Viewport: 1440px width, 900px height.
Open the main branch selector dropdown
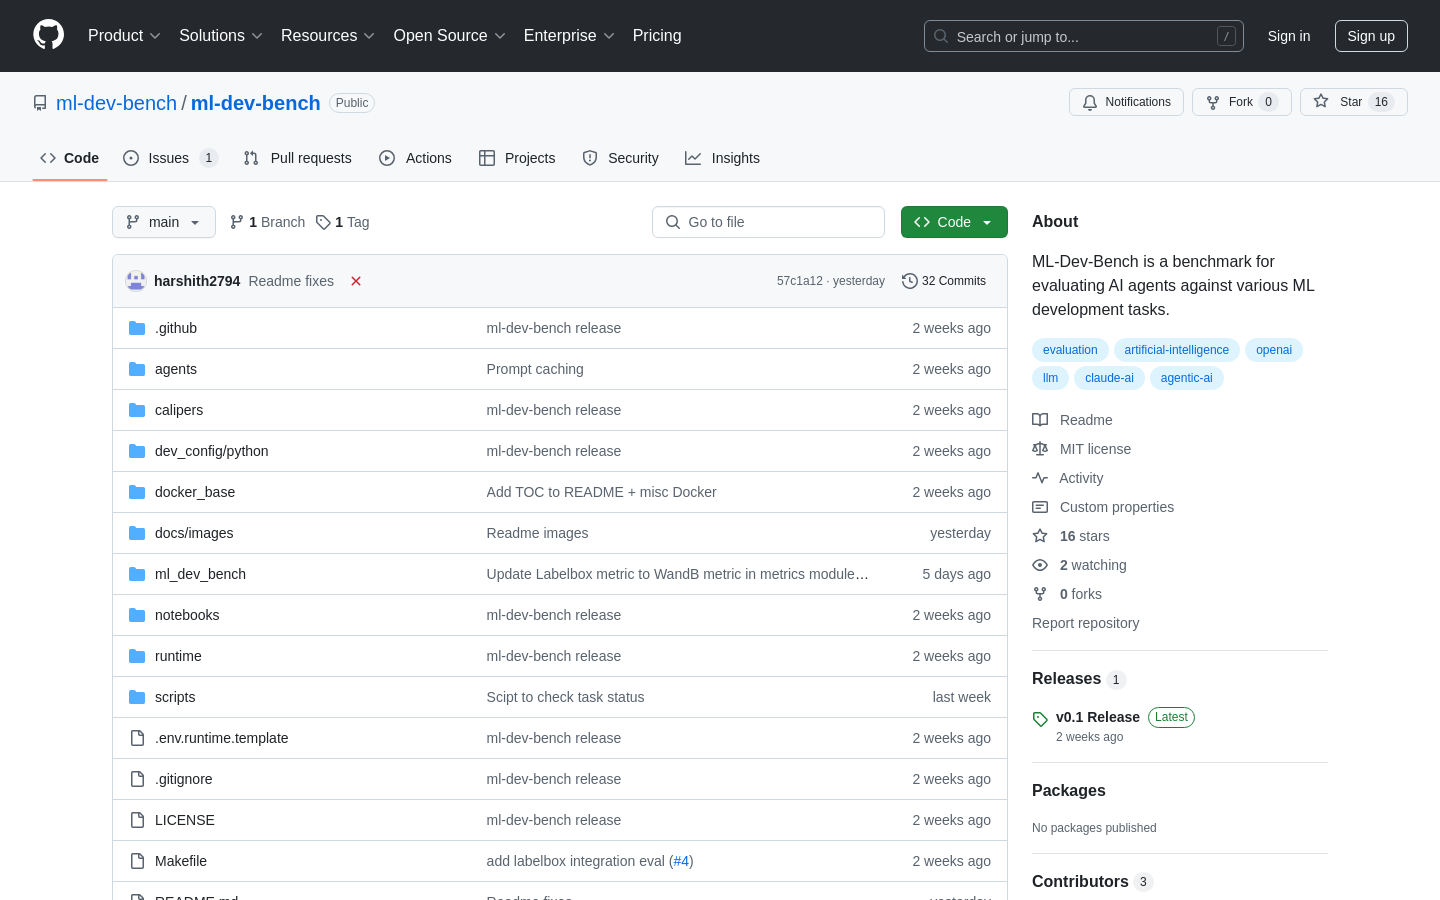point(164,222)
